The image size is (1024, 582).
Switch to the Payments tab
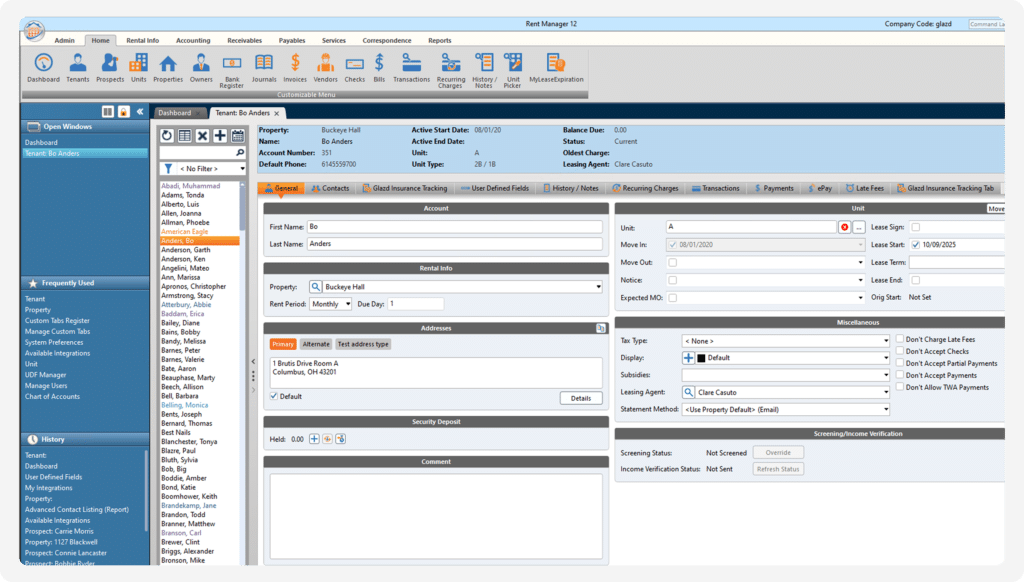tap(774, 188)
